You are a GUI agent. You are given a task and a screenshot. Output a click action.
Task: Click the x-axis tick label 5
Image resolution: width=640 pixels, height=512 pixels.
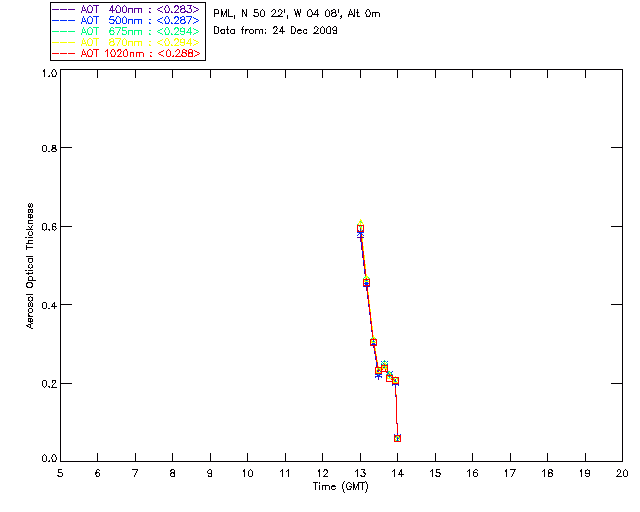point(60,473)
